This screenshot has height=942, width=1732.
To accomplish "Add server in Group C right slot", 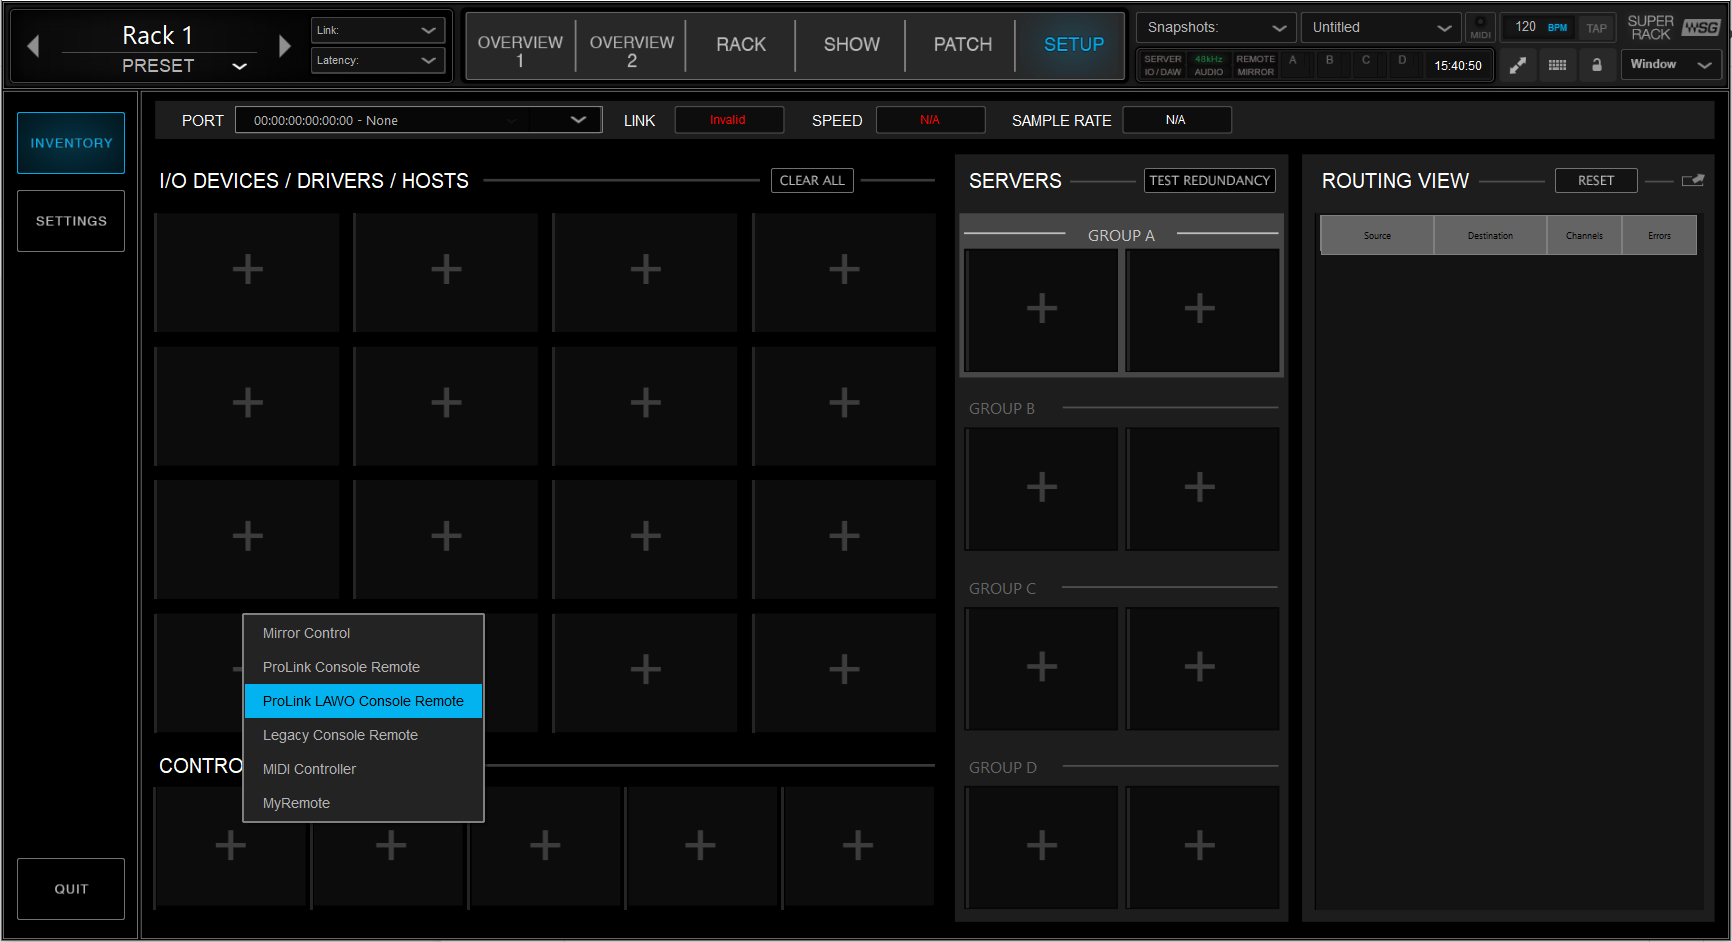I will tap(1200, 667).
